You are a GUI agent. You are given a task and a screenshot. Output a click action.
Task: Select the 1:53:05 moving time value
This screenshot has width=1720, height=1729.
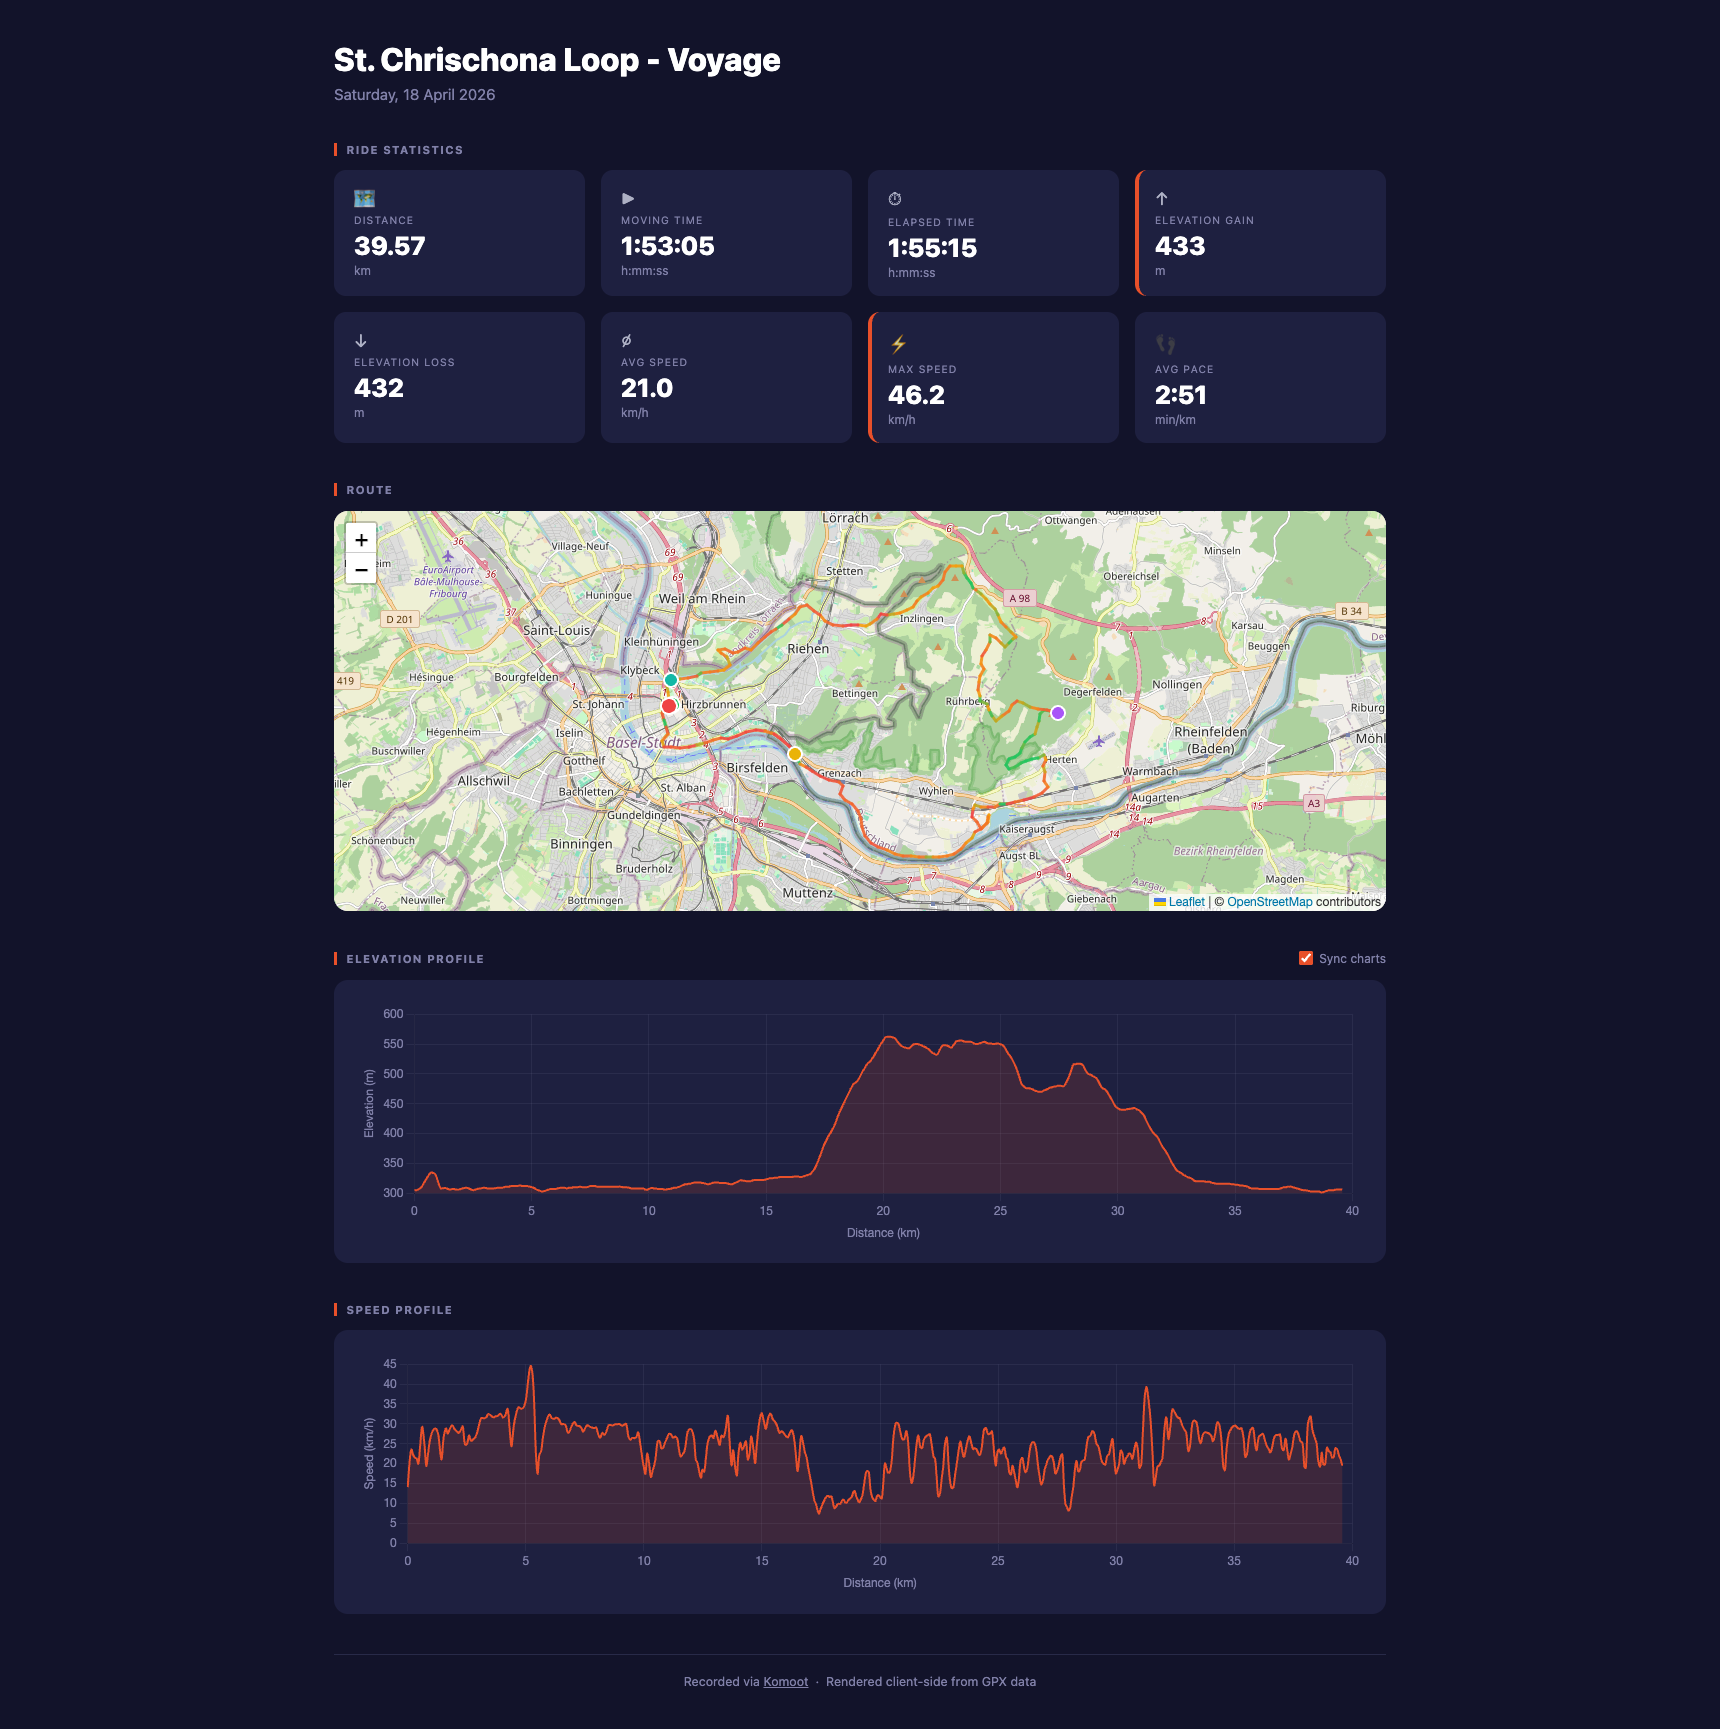pyautogui.click(x=668, y=246)
